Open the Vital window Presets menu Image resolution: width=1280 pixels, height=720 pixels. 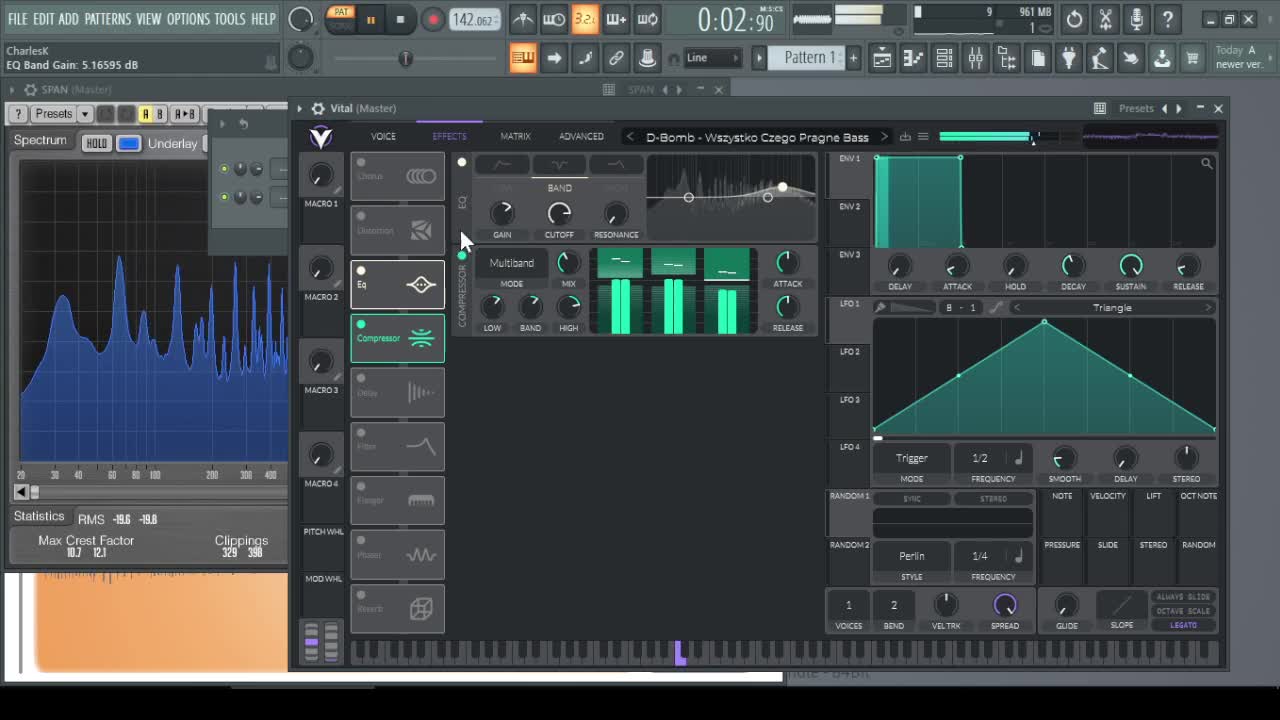pos(1136,108)
